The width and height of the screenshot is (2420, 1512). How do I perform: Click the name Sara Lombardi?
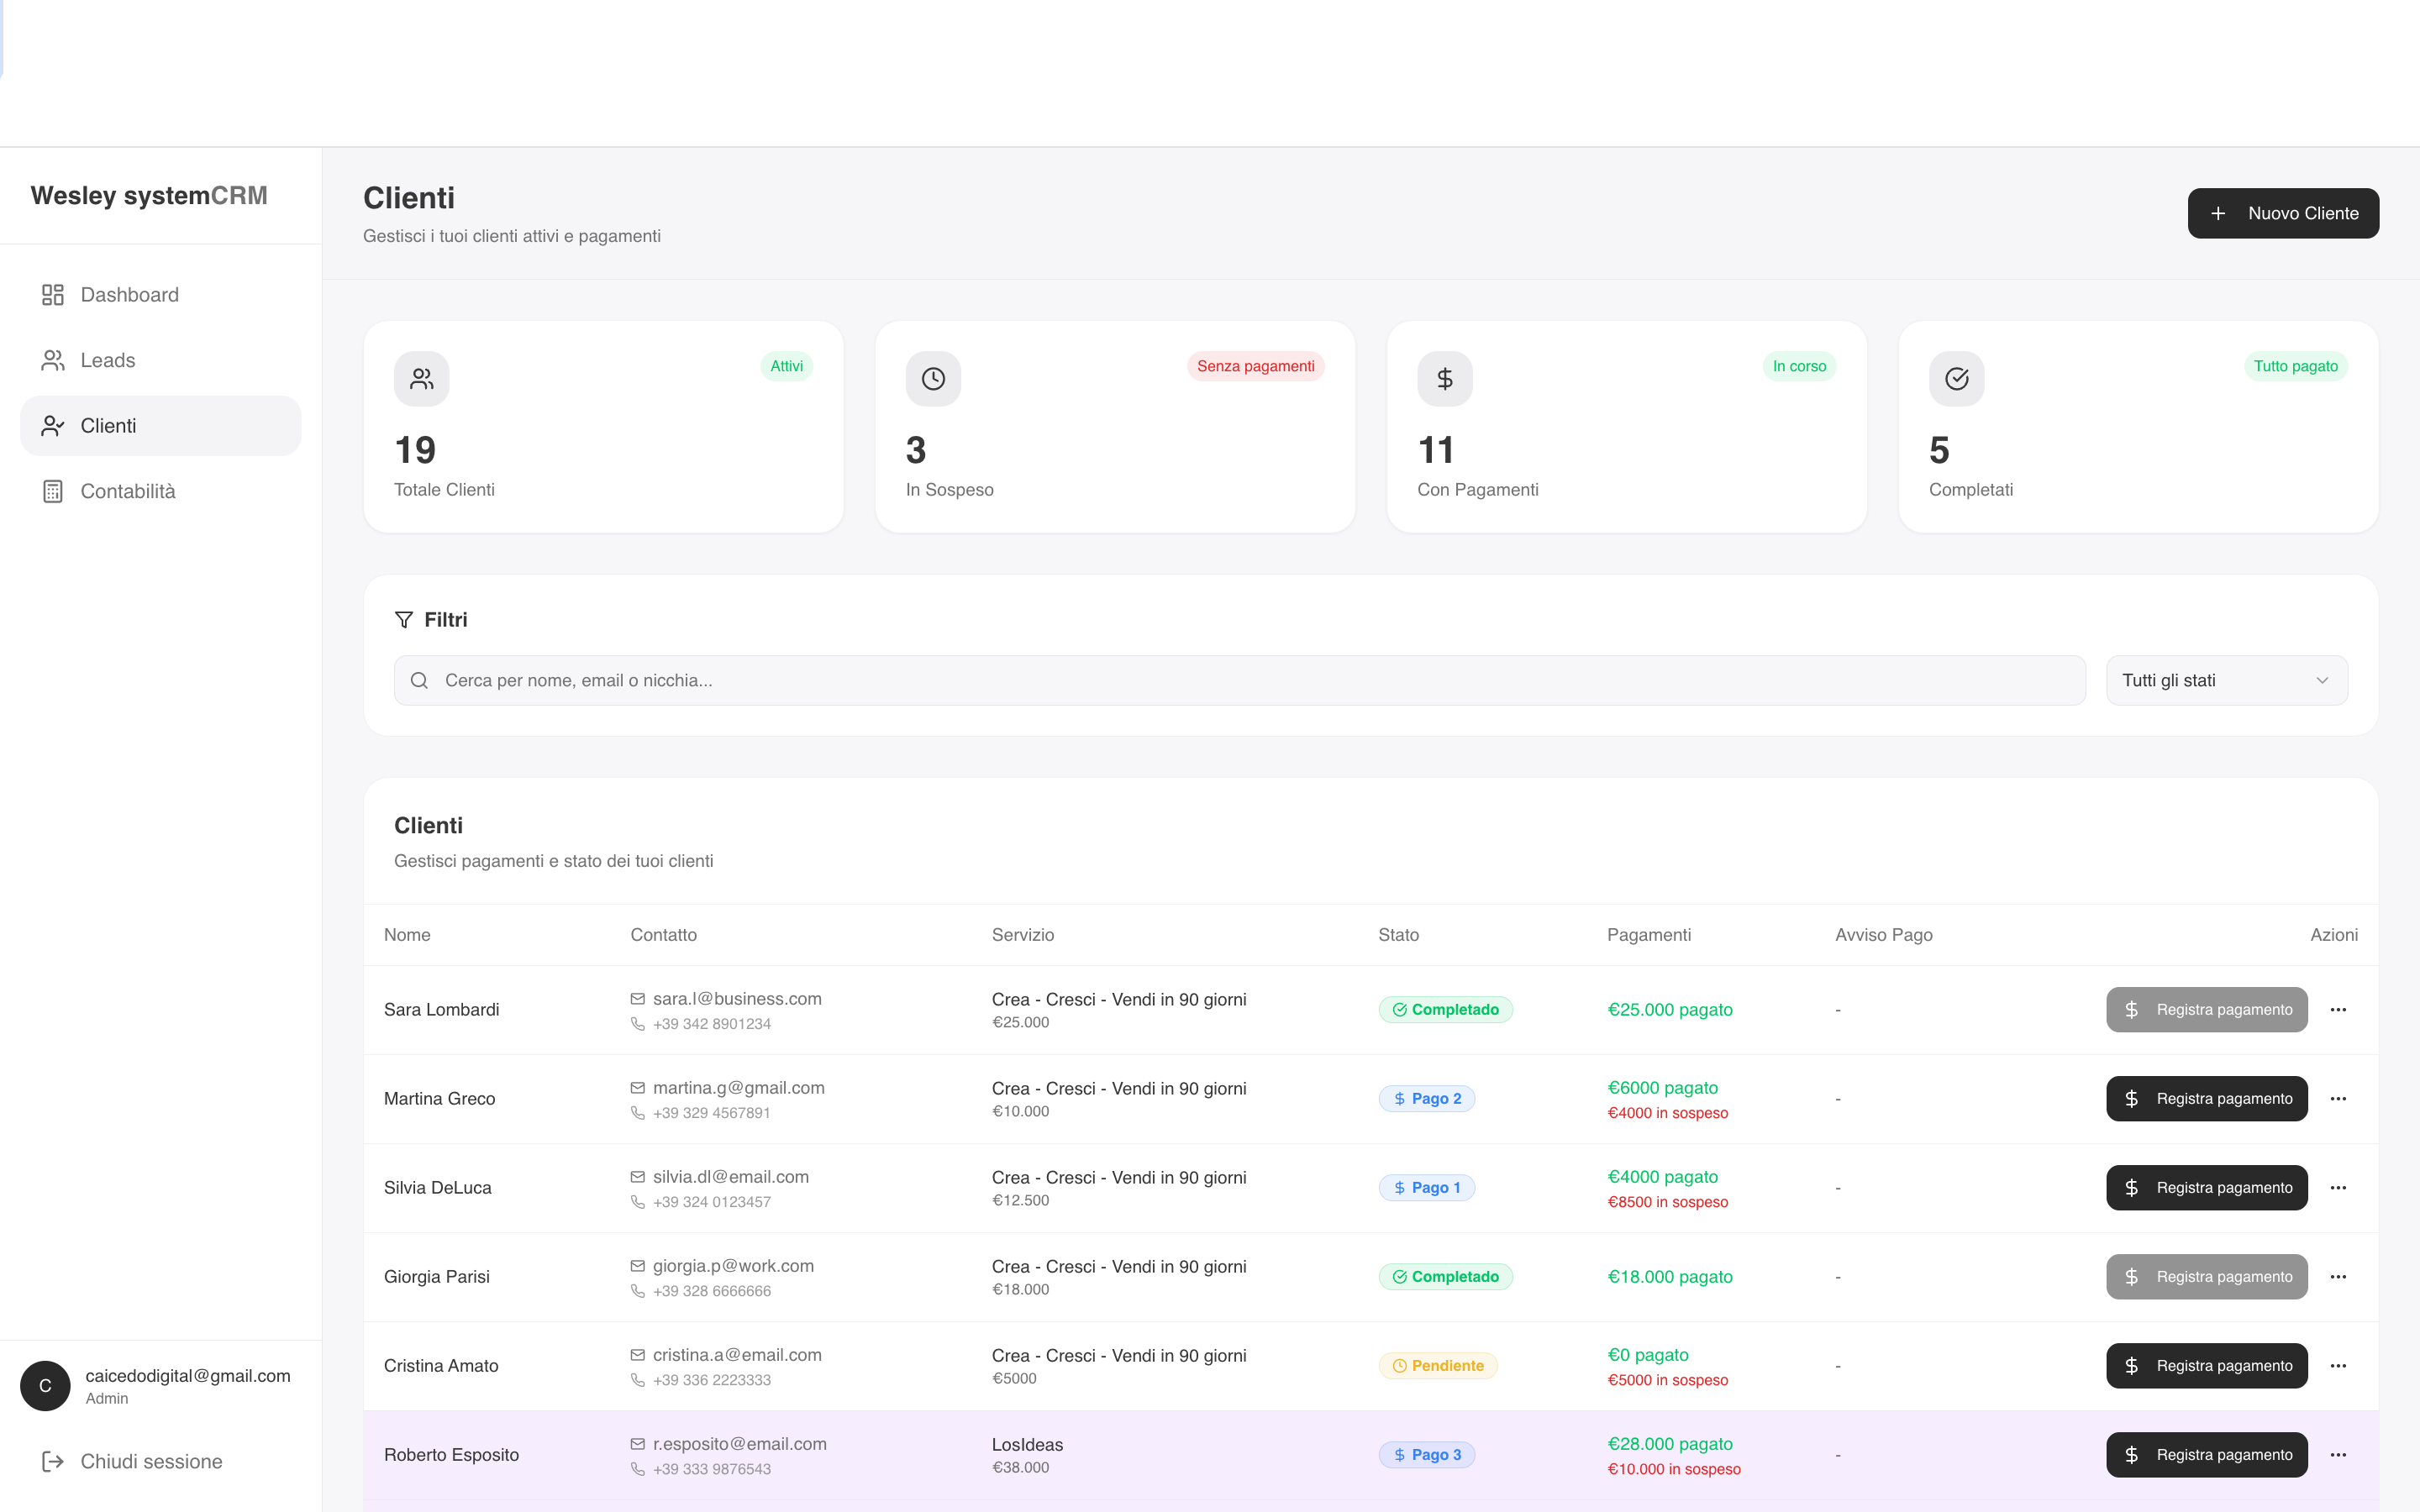[x=441, y=1009]
